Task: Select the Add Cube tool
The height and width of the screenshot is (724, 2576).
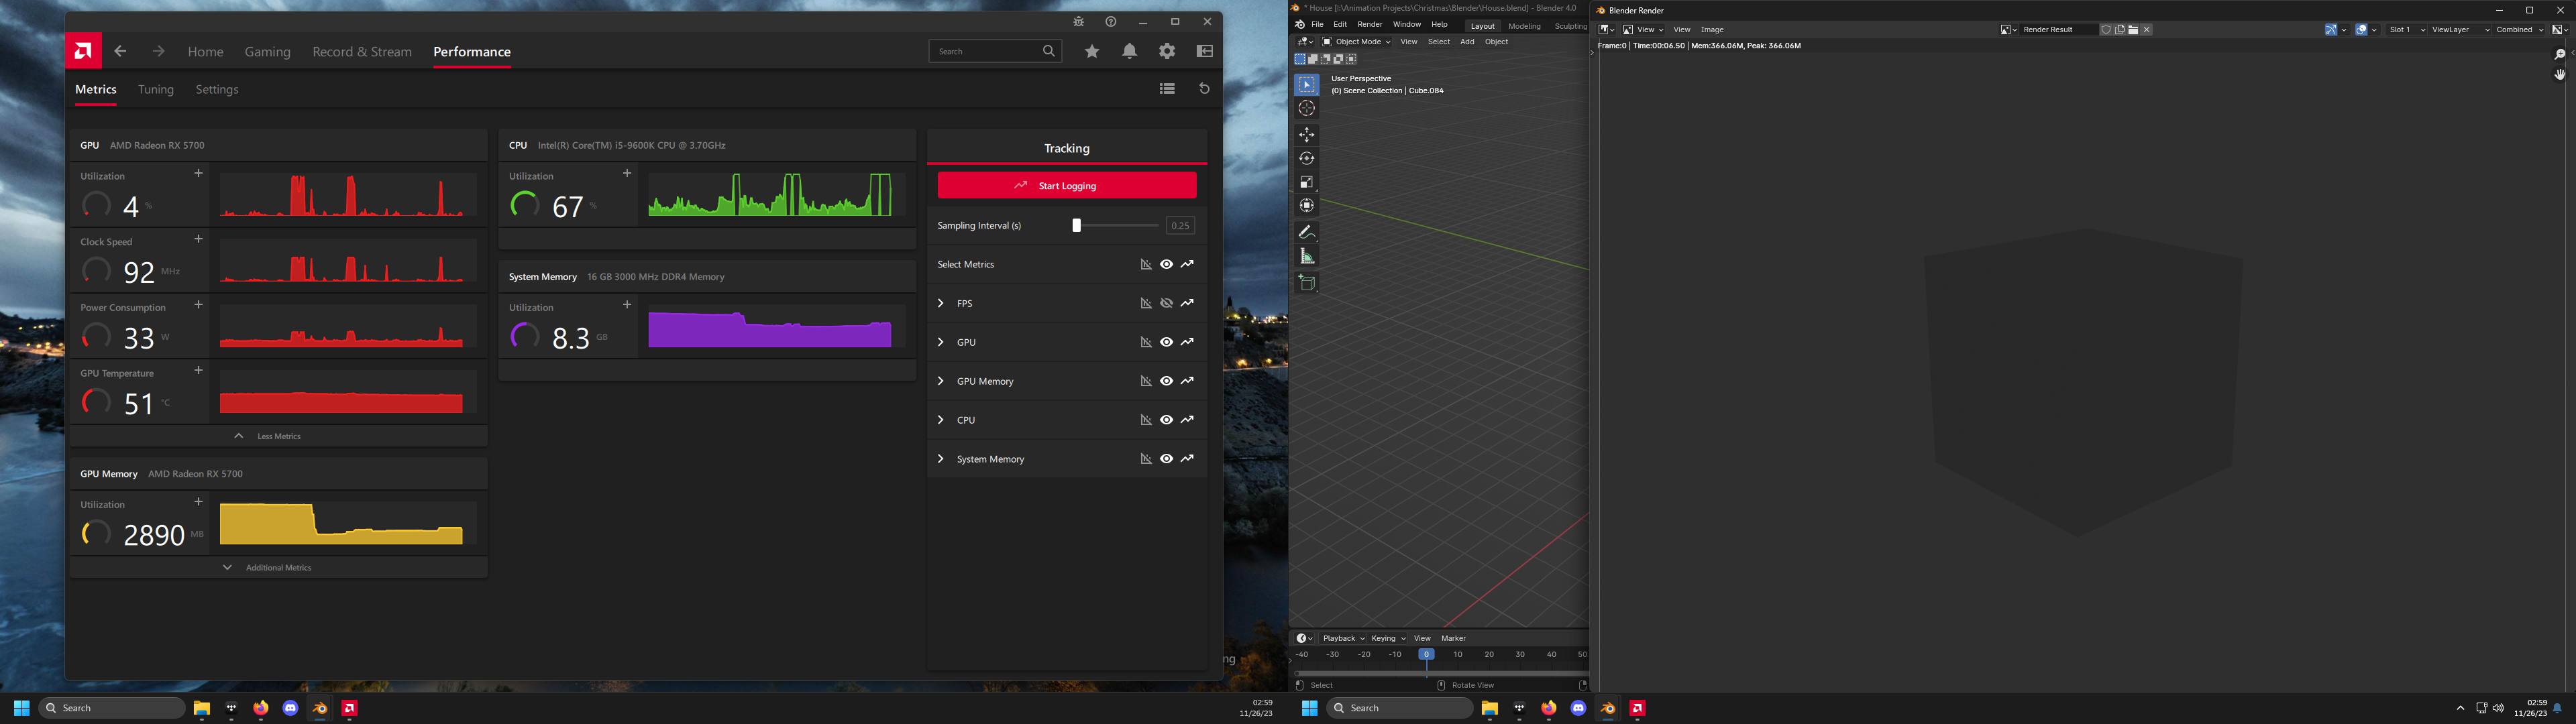Action: click(x=1306, y=282)
